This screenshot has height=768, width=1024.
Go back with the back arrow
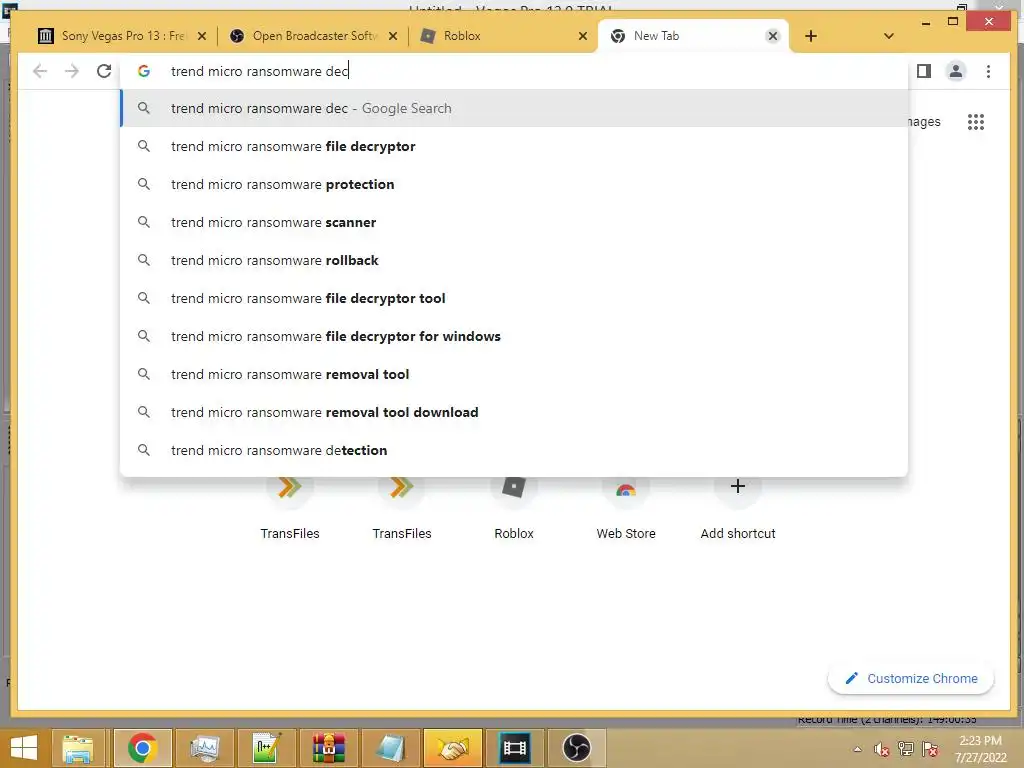(x=40, y=71)
